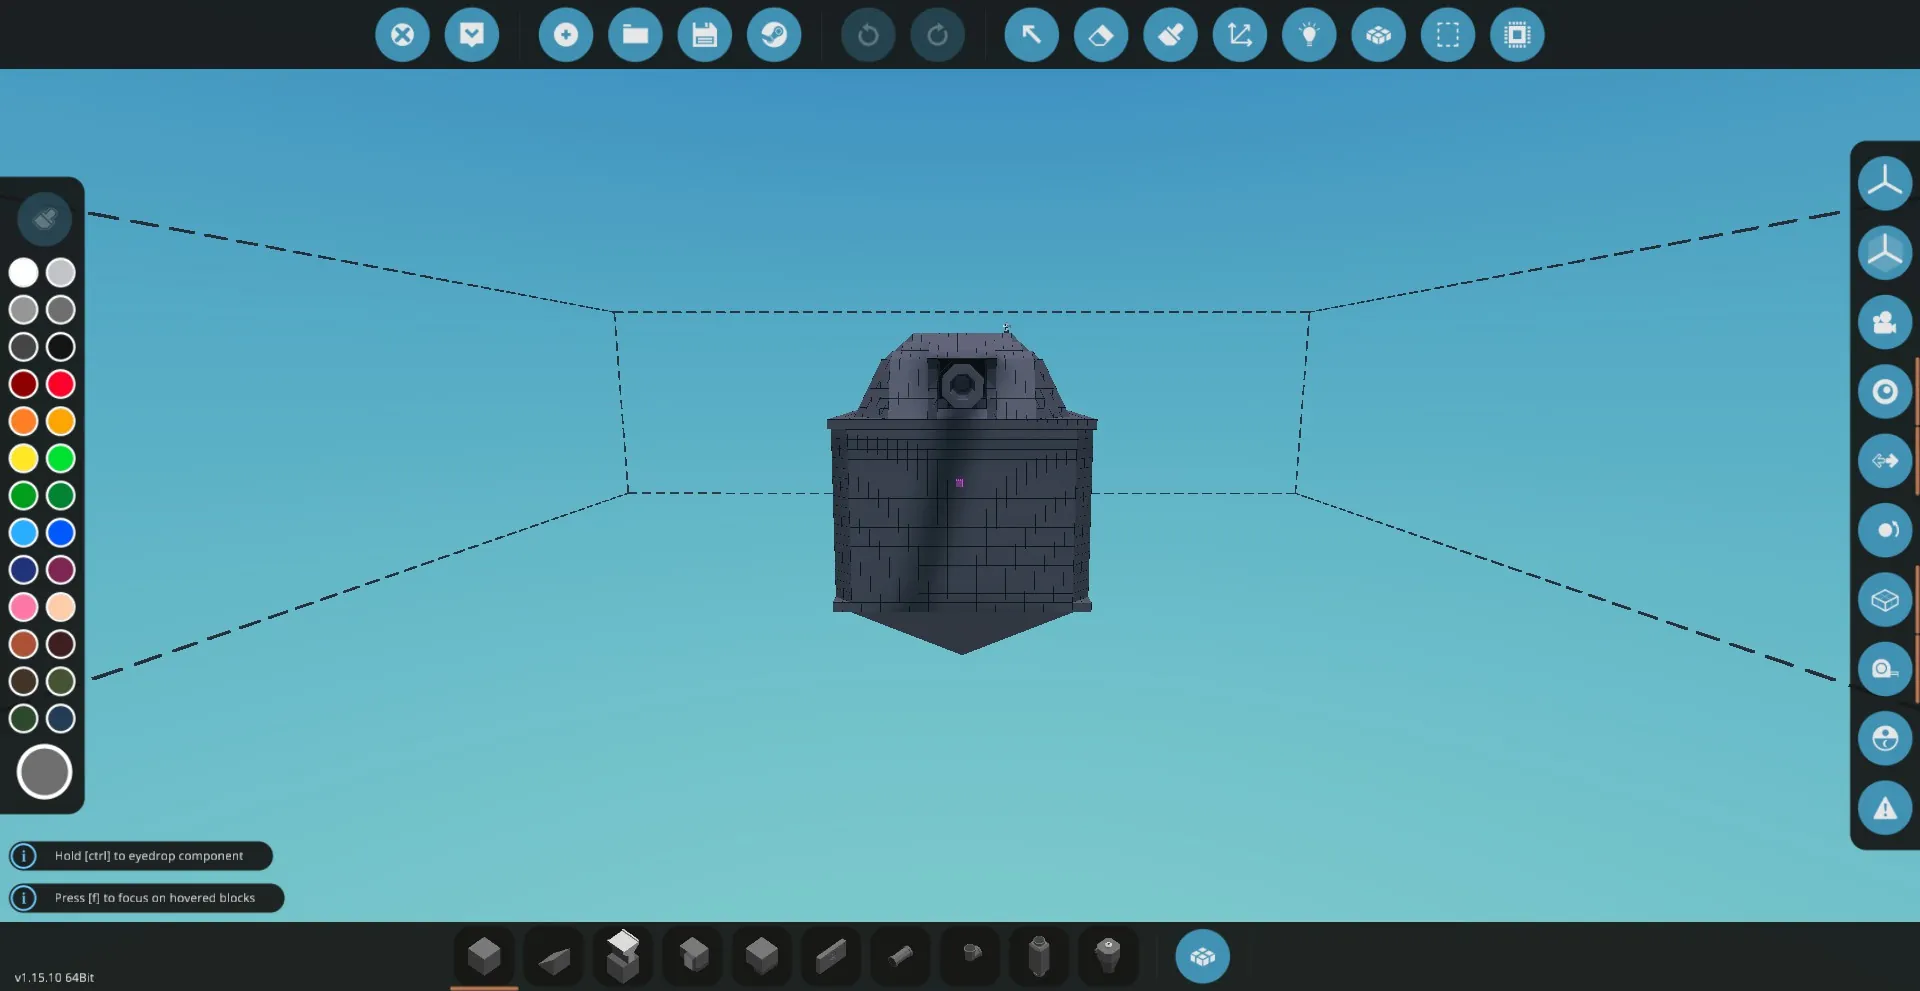
Task: Open the folder load vehicle icon
Action: tap(635, 35)
